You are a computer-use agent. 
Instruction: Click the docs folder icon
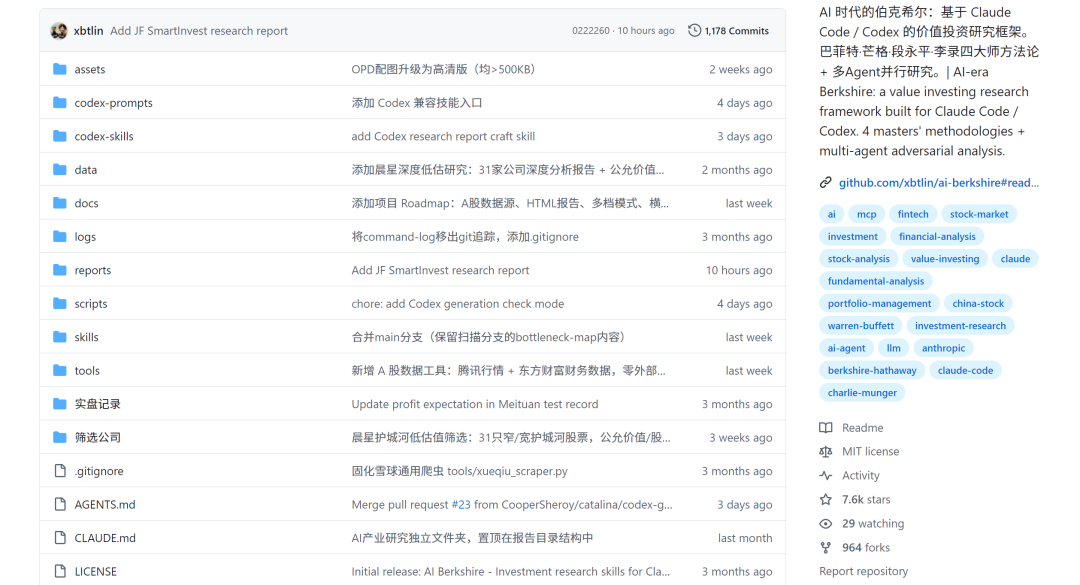click(x=60, y=203)
